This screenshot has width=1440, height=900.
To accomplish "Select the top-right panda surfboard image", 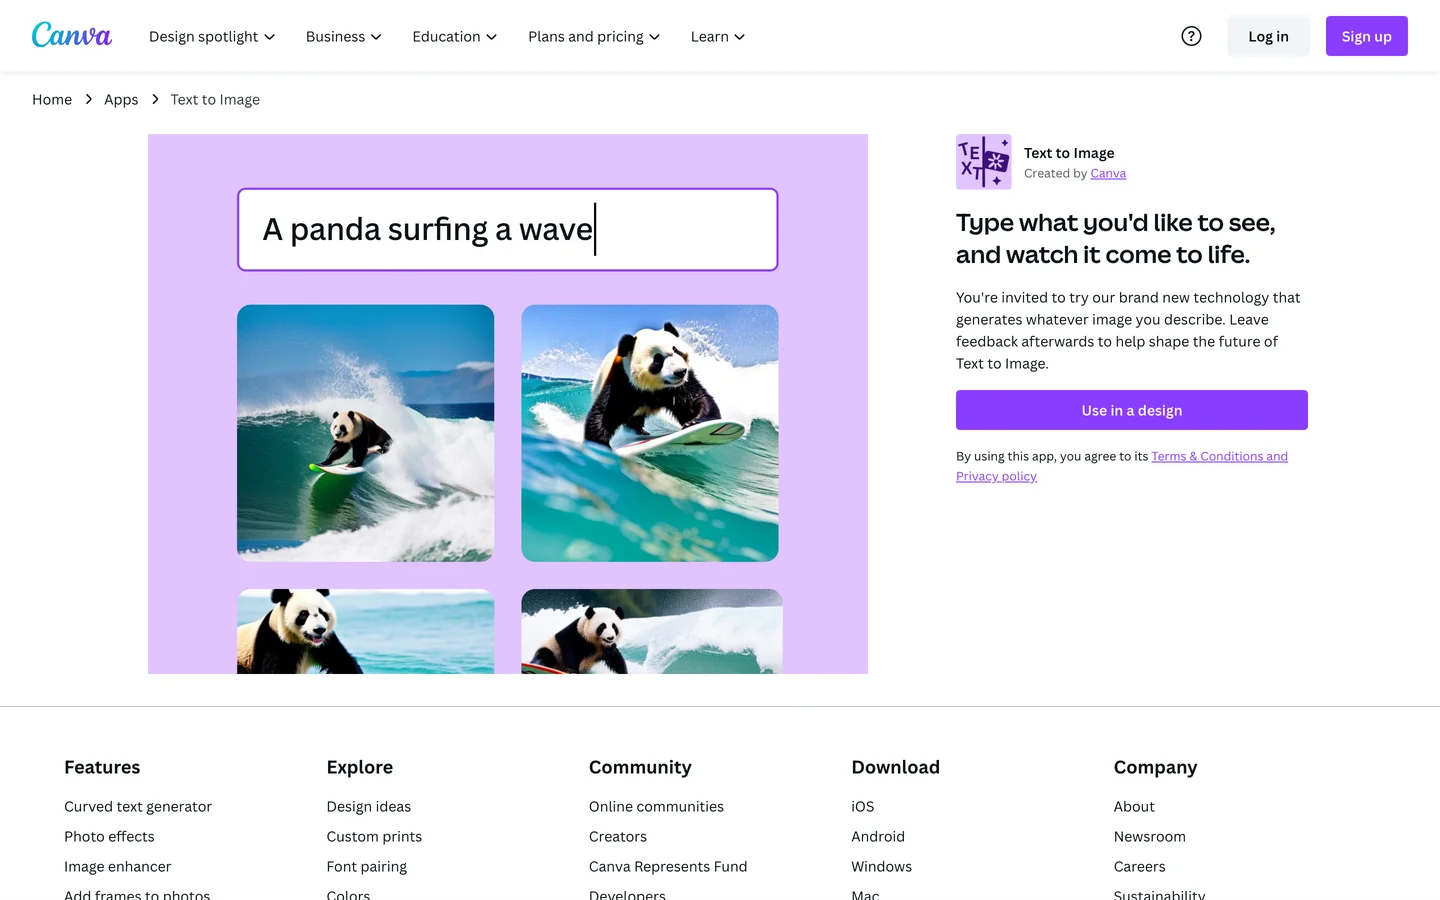I will (x=650, y=433).
